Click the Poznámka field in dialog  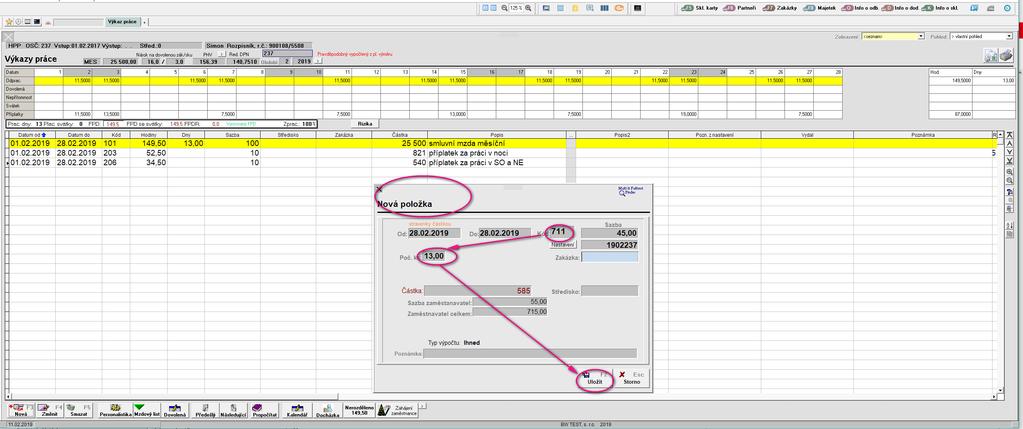530,353
